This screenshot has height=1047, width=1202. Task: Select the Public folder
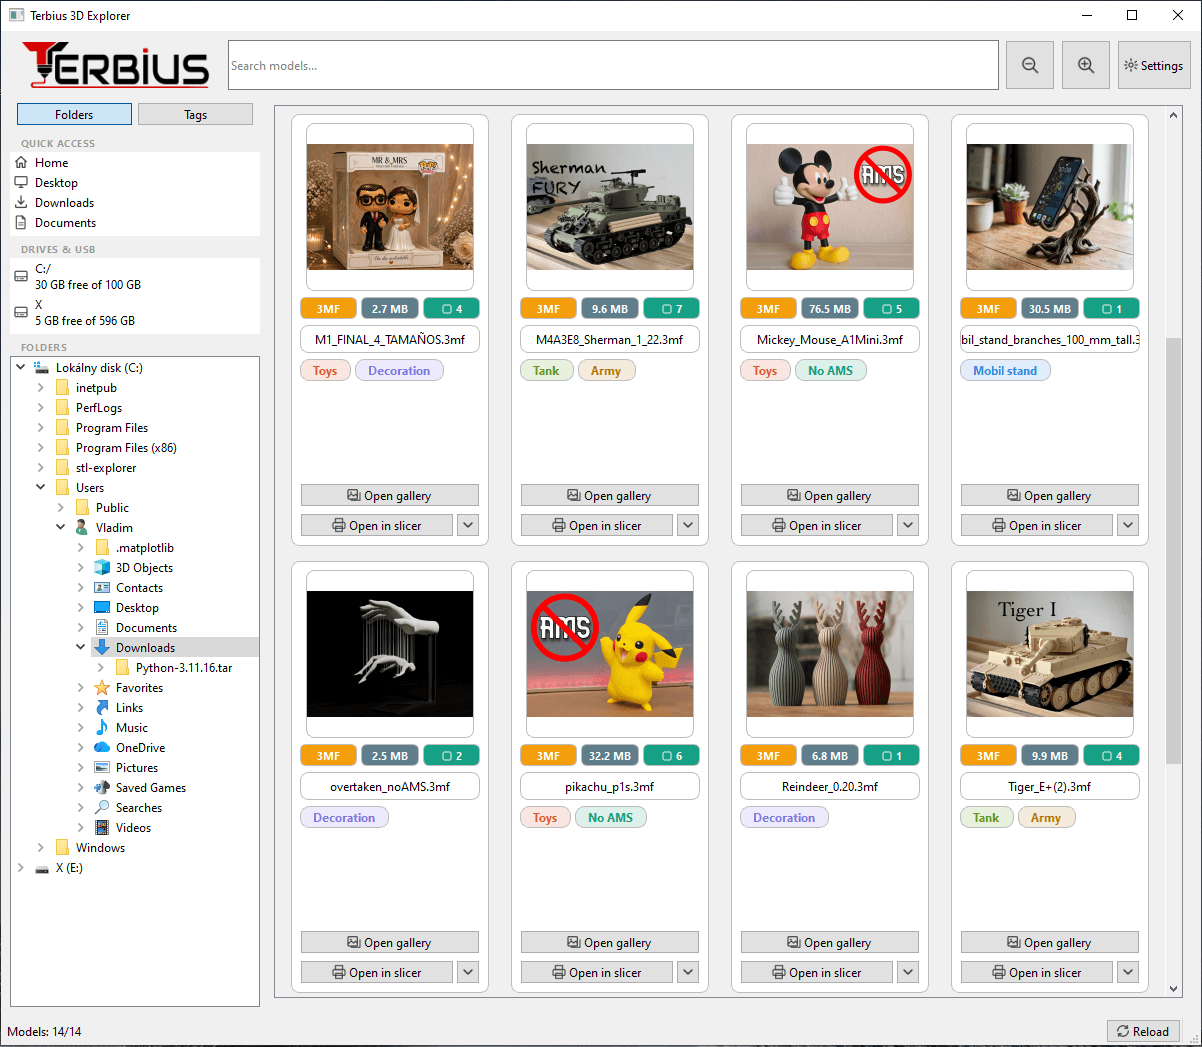click(x=112, y=507)
